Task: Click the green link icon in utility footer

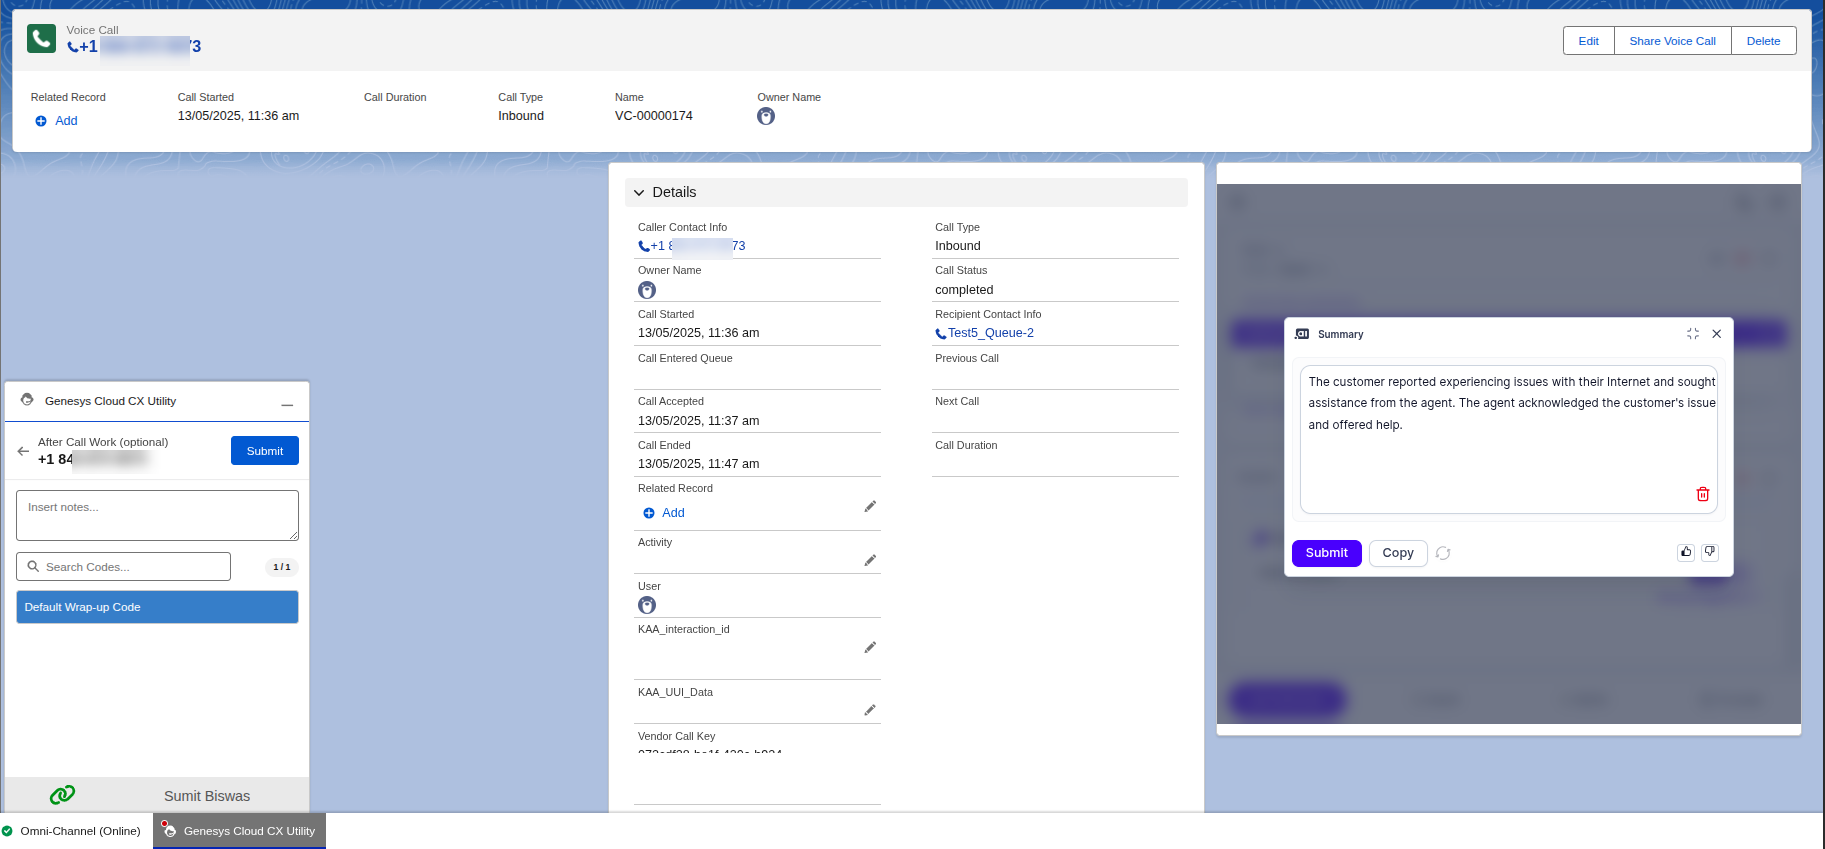Action: click(62, 795)
